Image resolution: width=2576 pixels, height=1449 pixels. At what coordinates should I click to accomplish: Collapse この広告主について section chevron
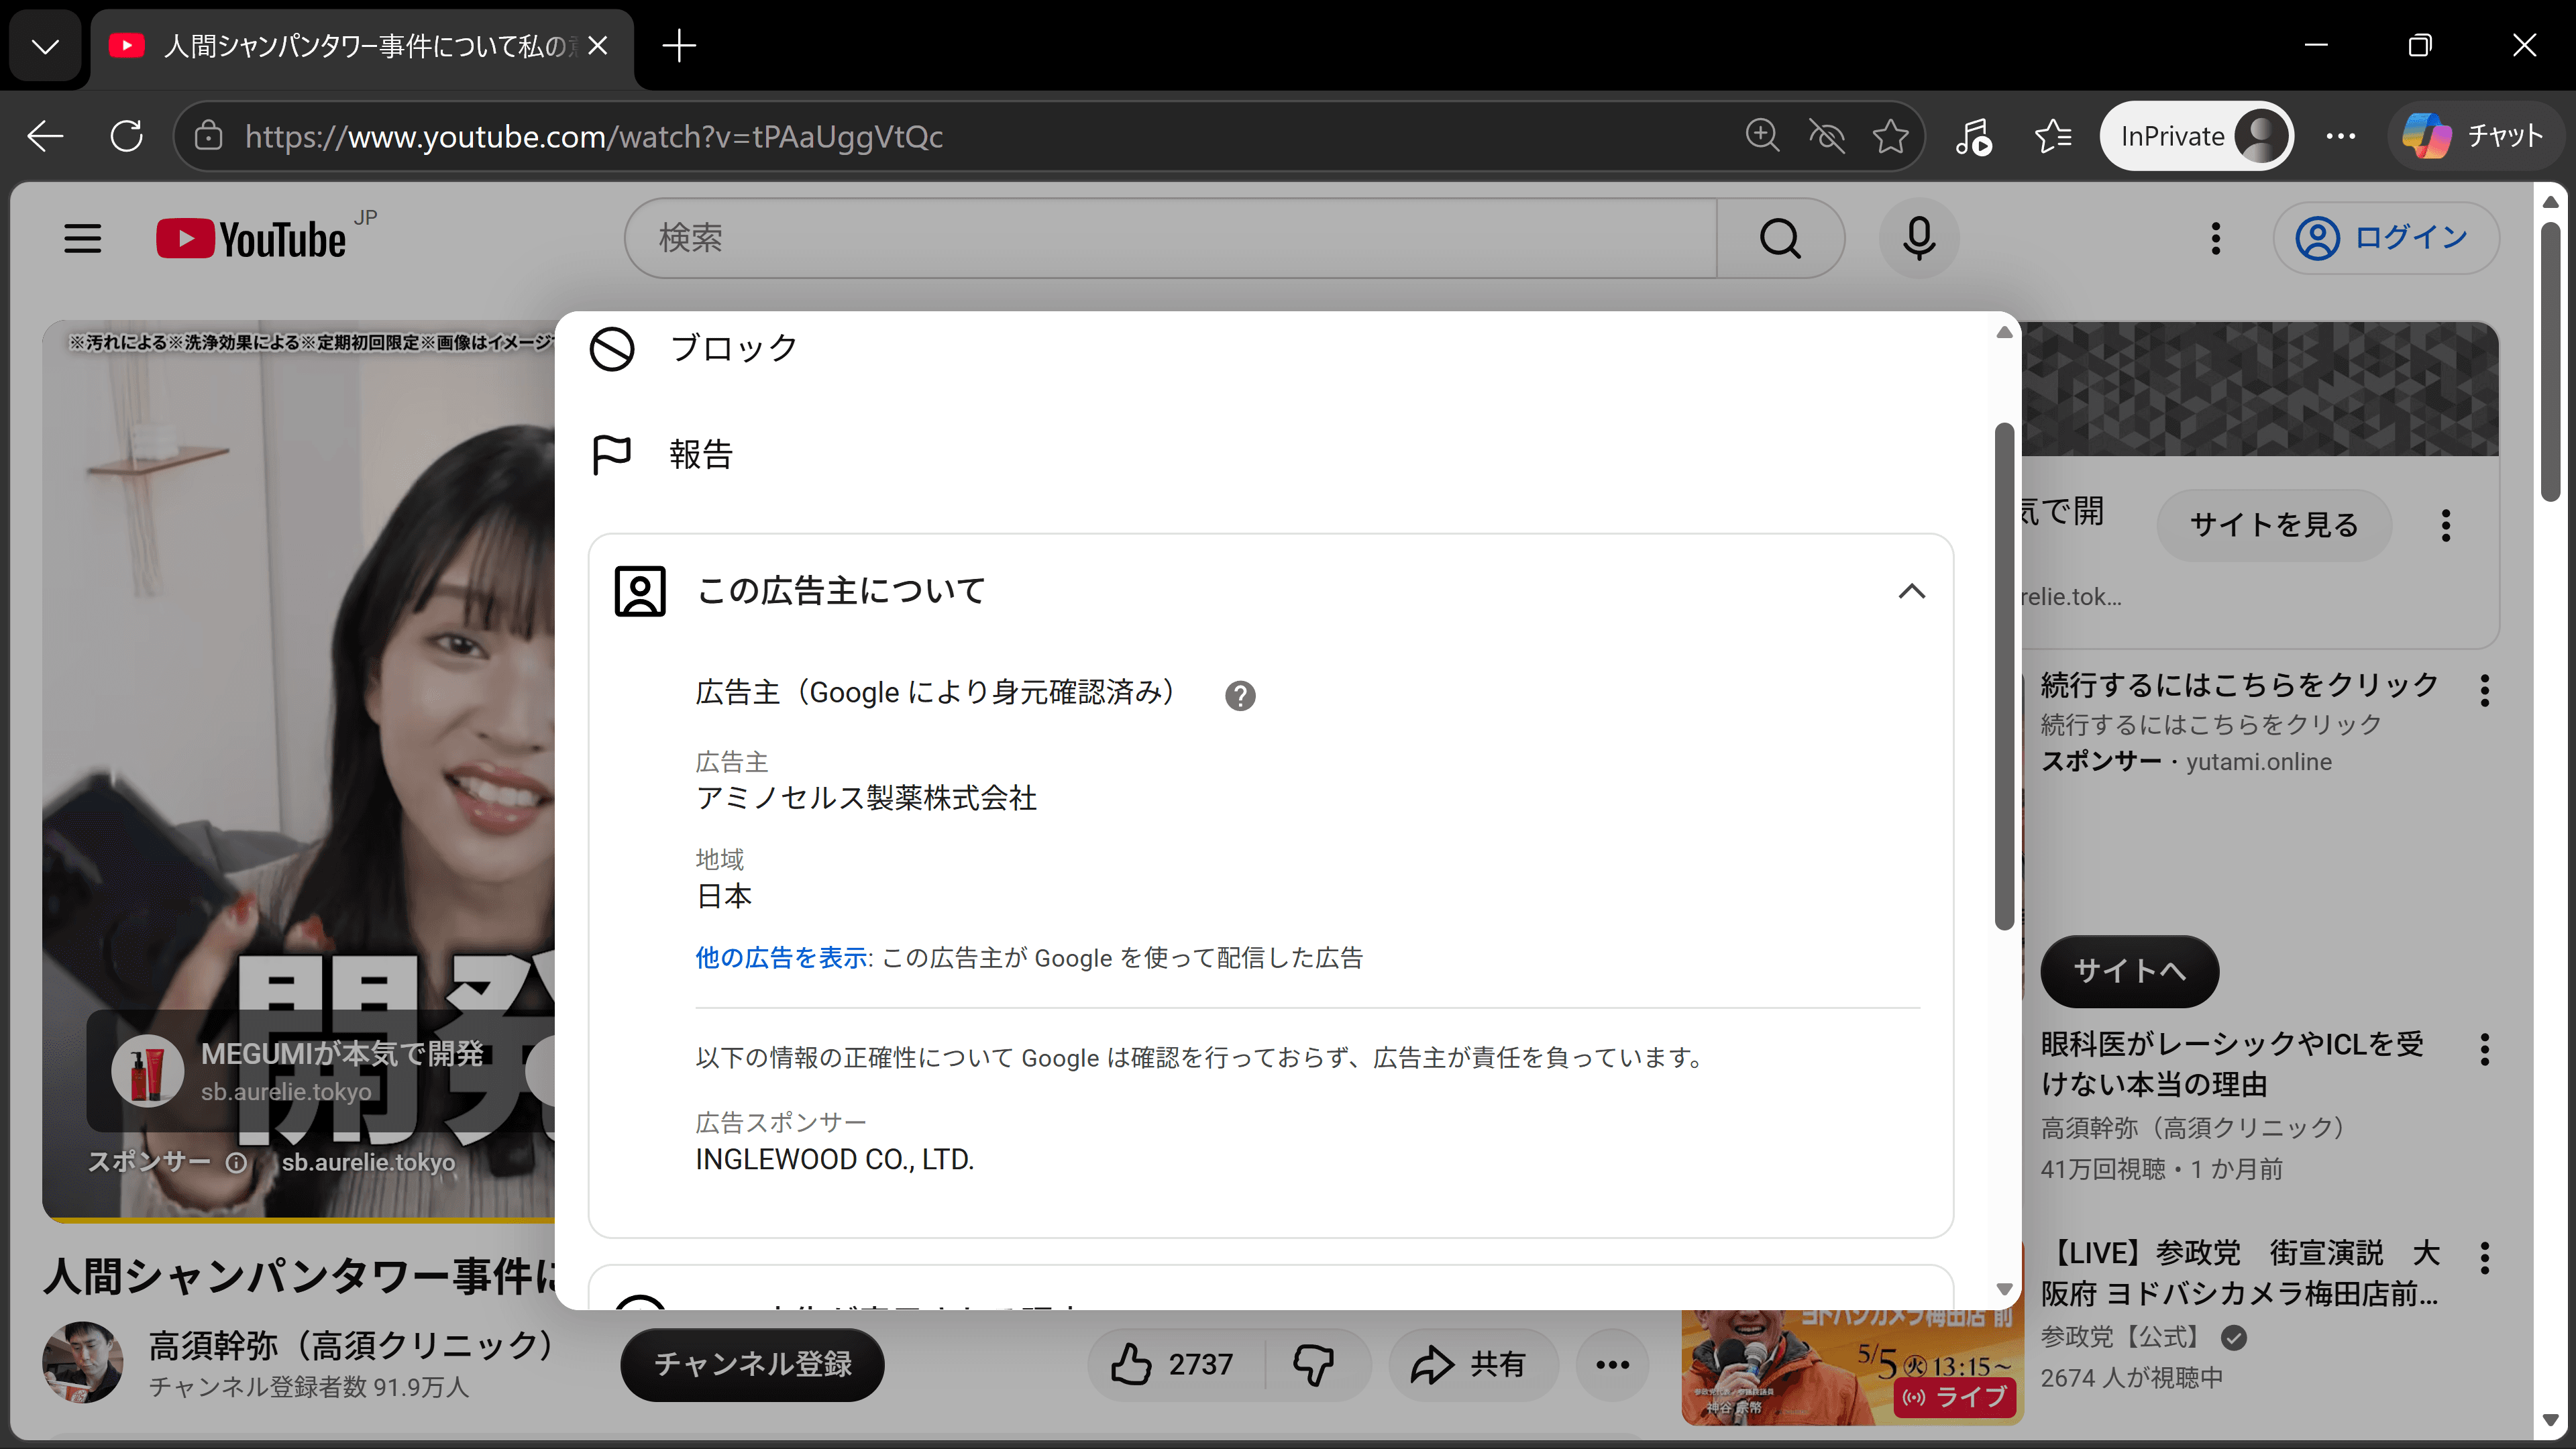click(1911, 591)
